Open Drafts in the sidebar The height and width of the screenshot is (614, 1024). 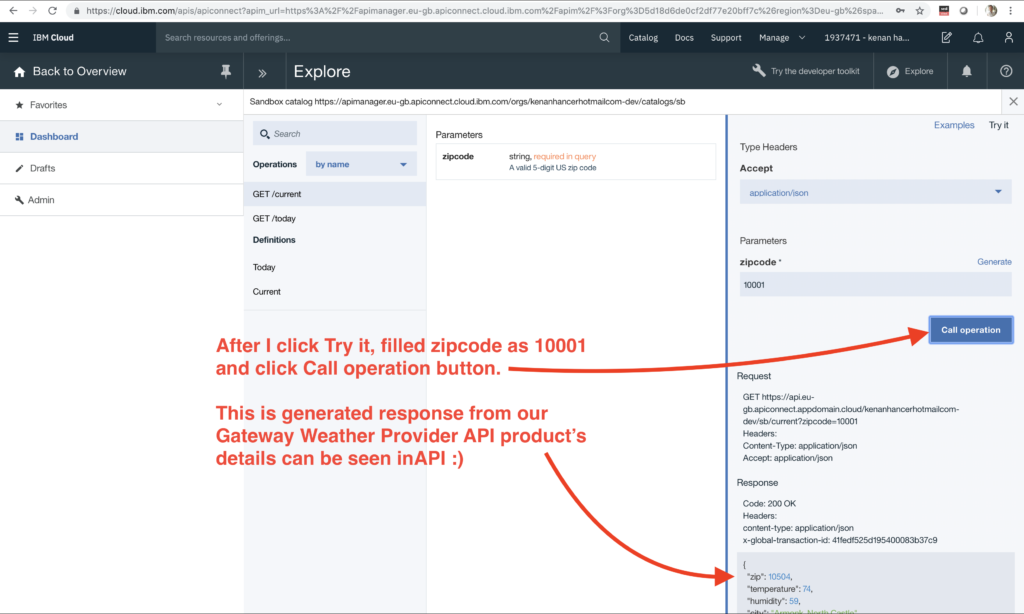point(121,168)
